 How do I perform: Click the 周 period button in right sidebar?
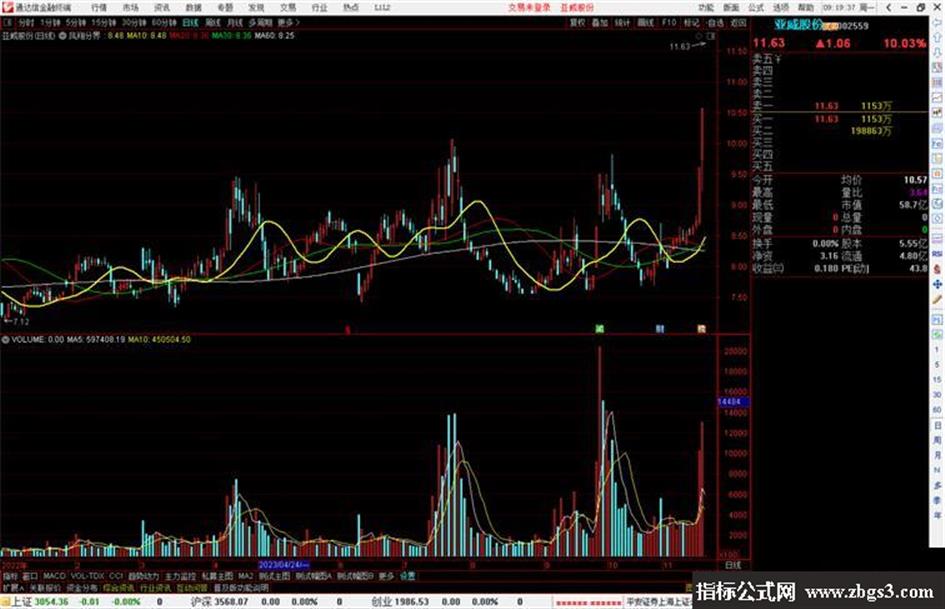937,441
